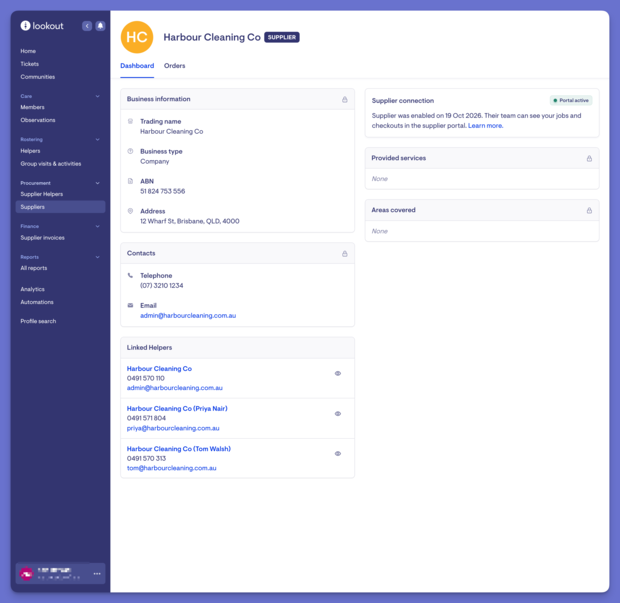Go to Home in sidebar
The height and width of the screenshot is (603, 620).
point(28,51)
